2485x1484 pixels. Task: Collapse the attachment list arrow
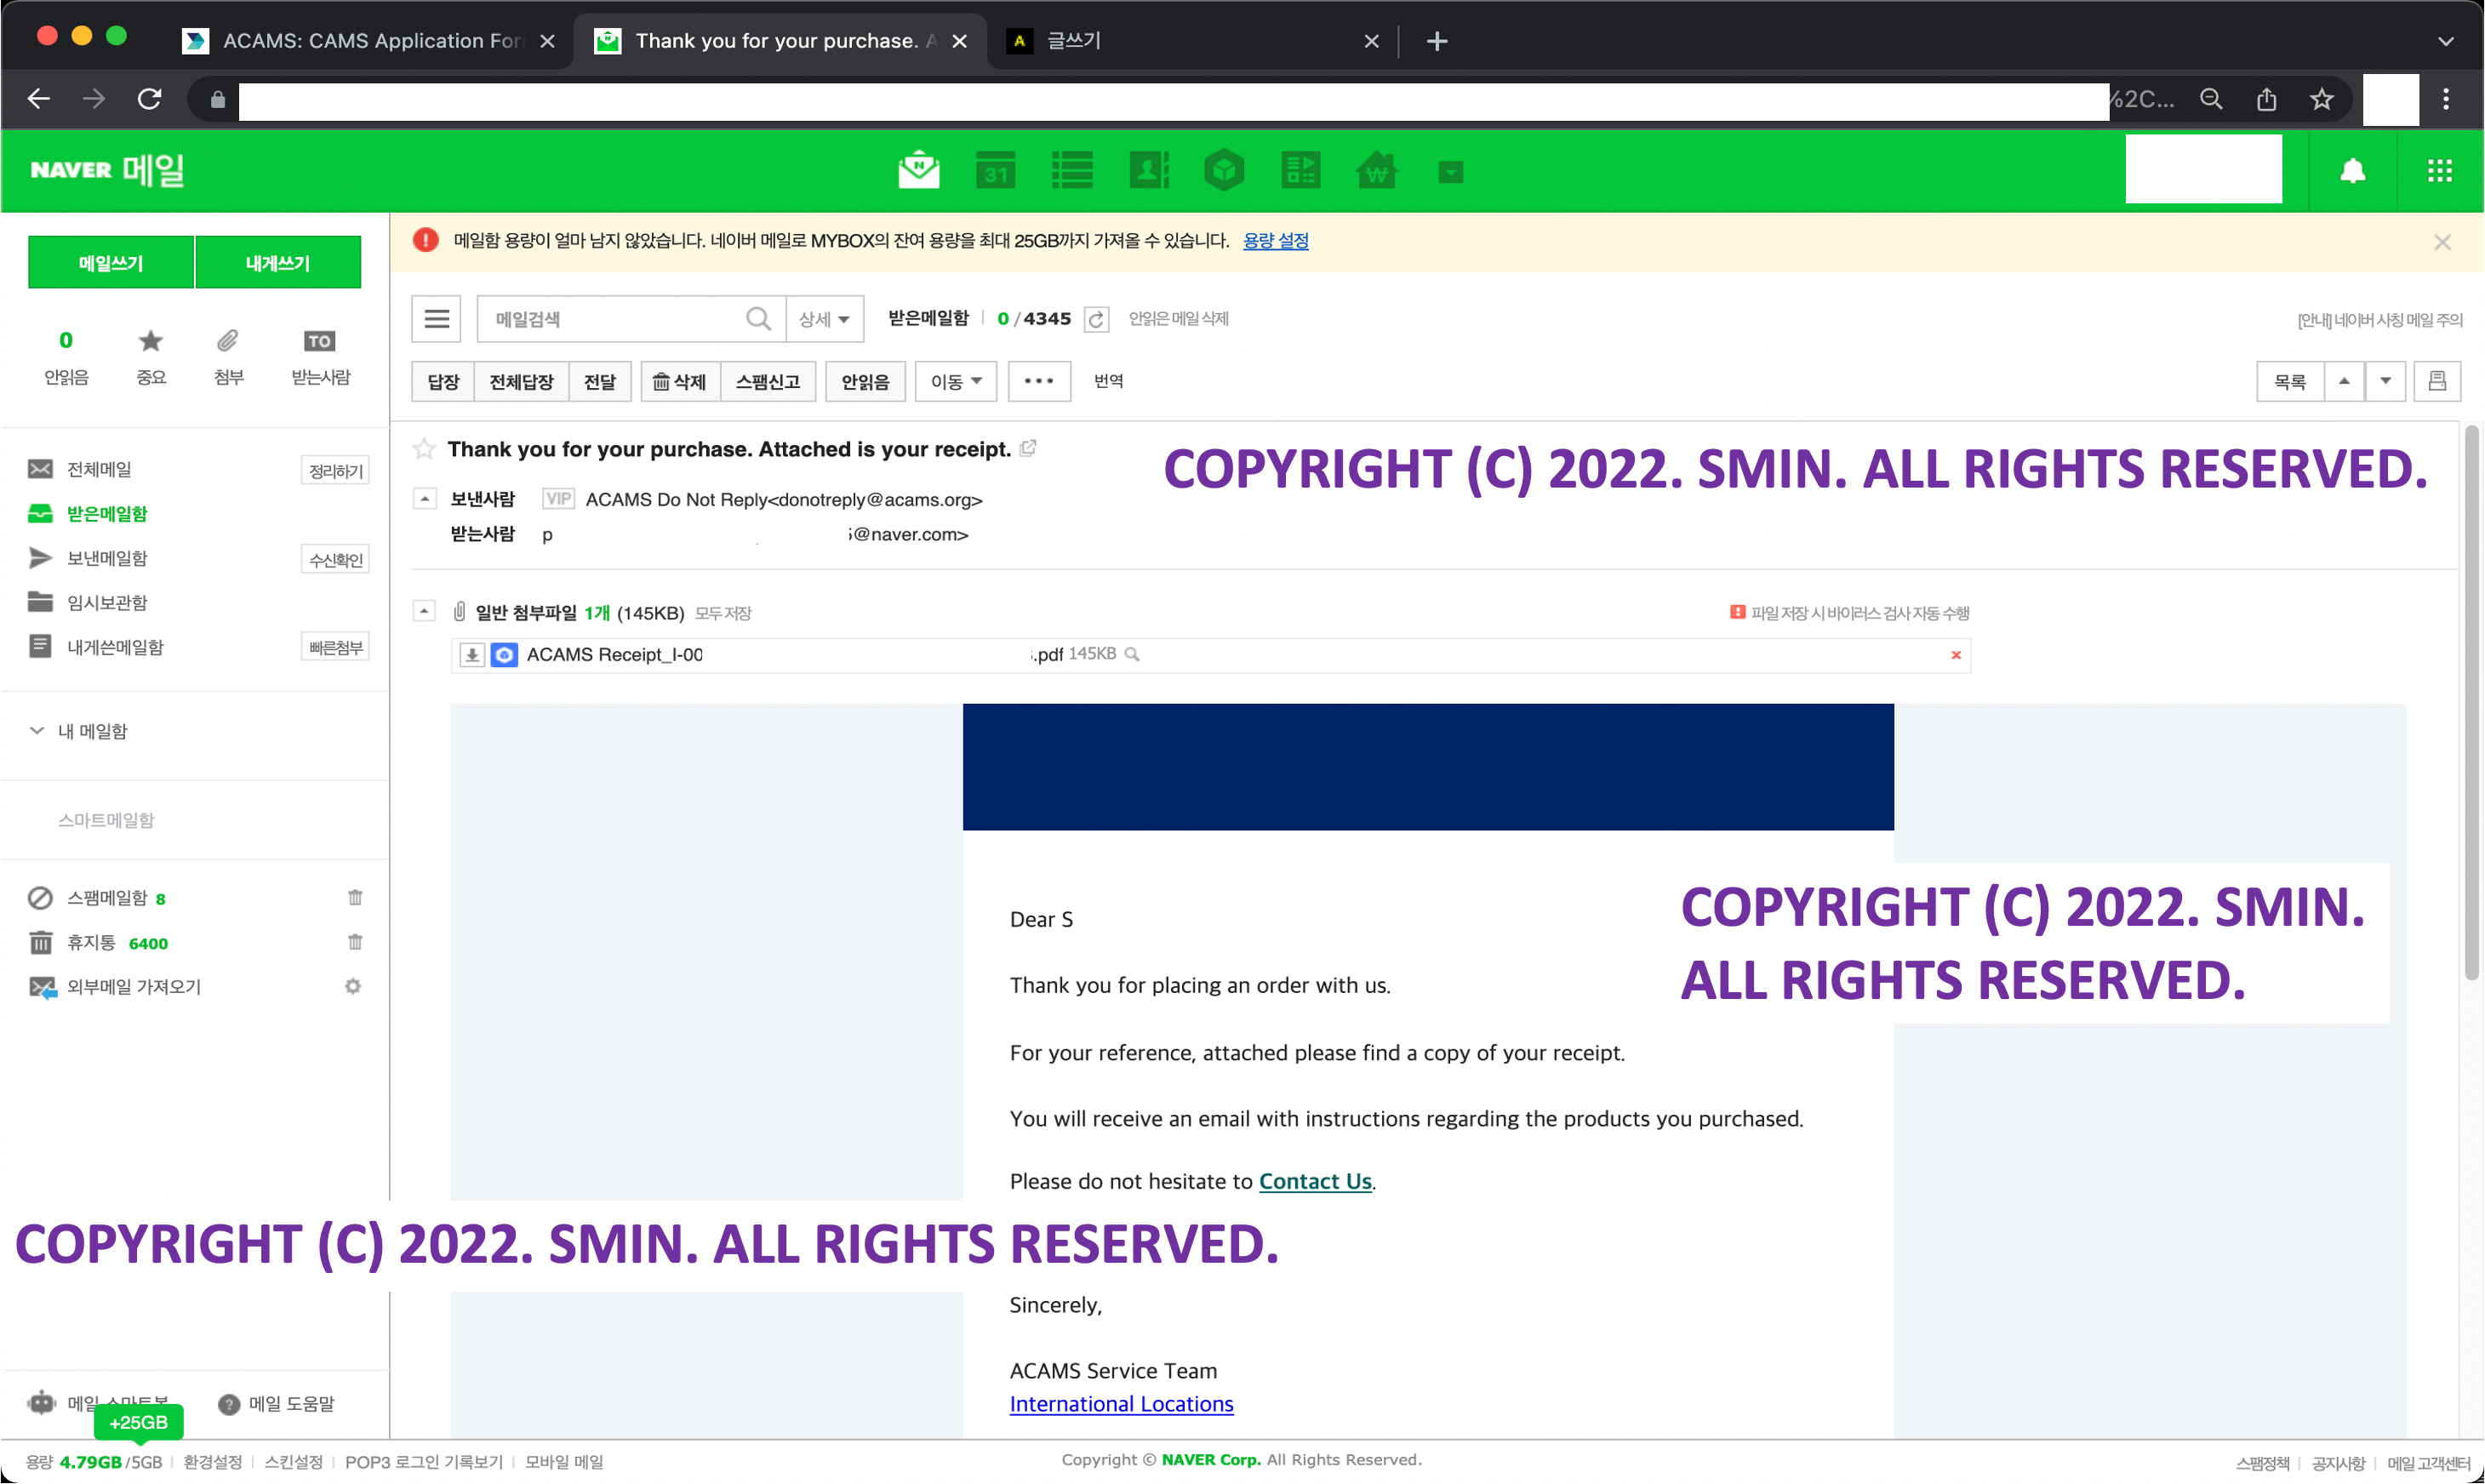pos(424,611)
